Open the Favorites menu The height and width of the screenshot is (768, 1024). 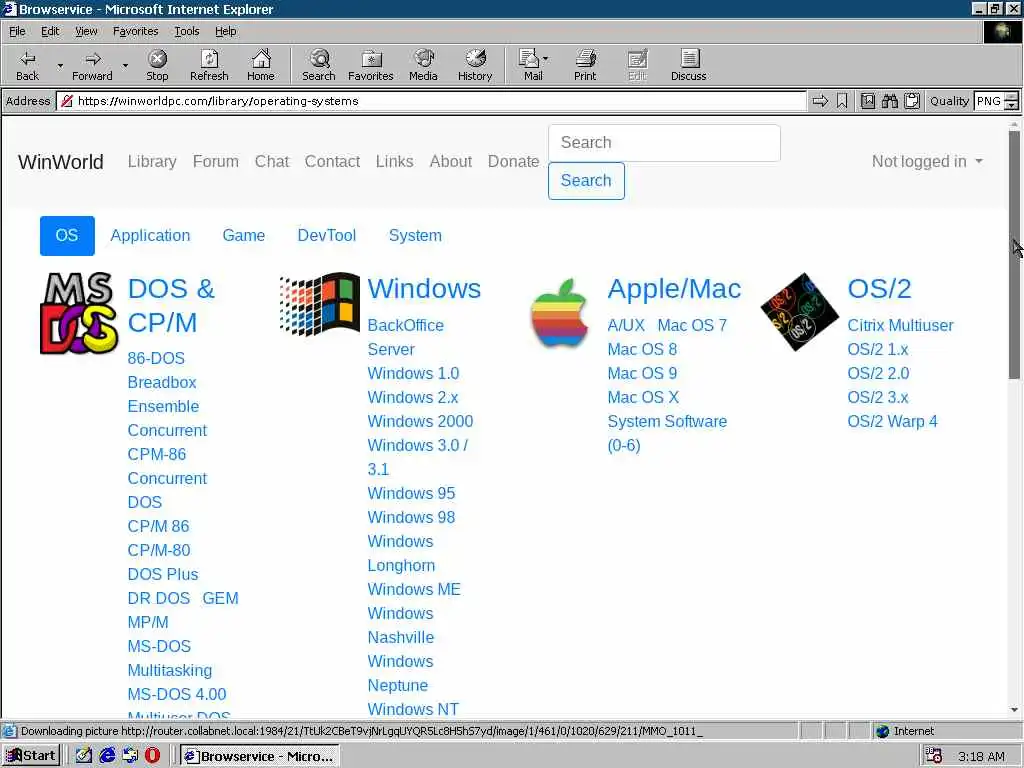135,31
